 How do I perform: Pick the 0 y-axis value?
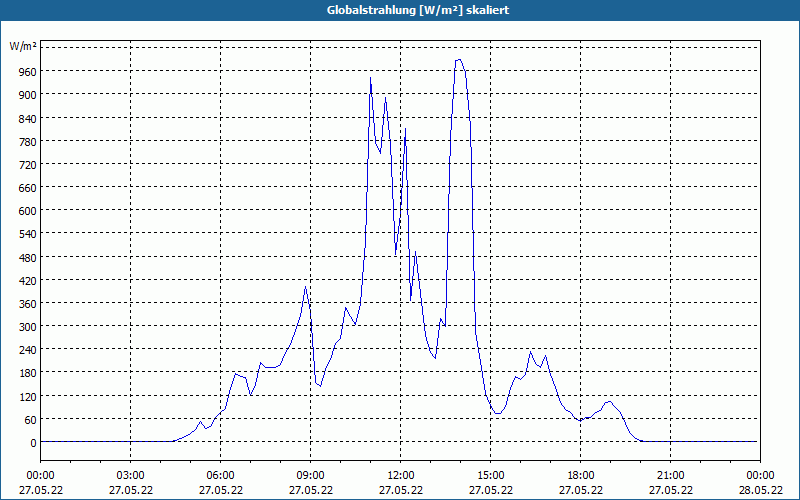tap(34, 443)
